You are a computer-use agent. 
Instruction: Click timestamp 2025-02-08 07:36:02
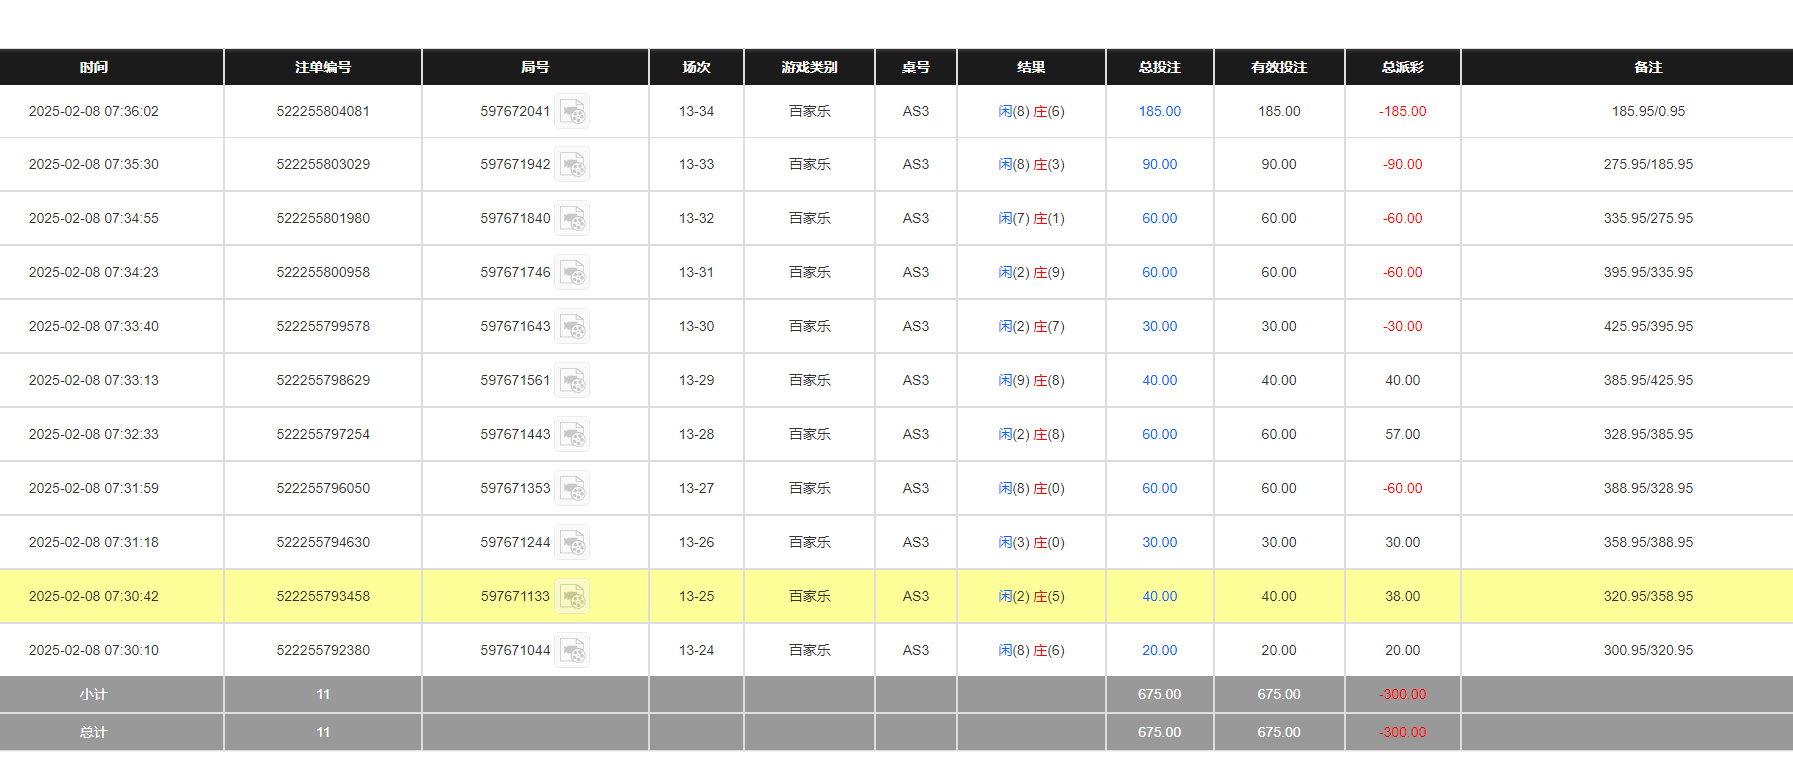tap(94, 111)
